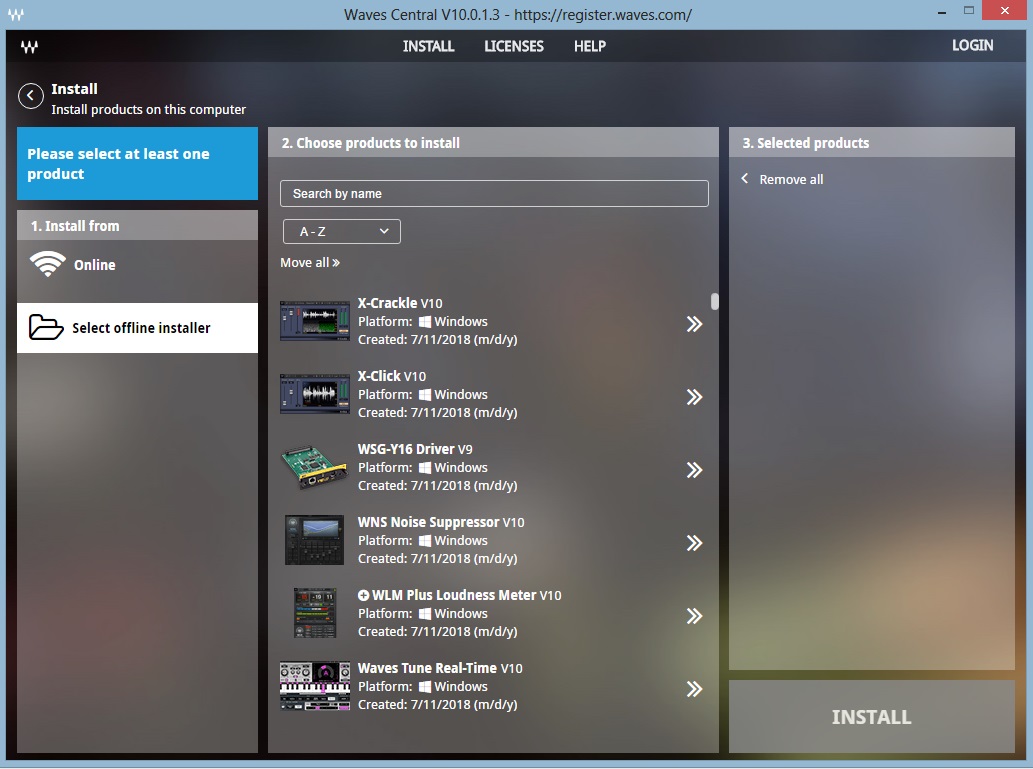Open the A - Z sort dropdown

(341, 231)
